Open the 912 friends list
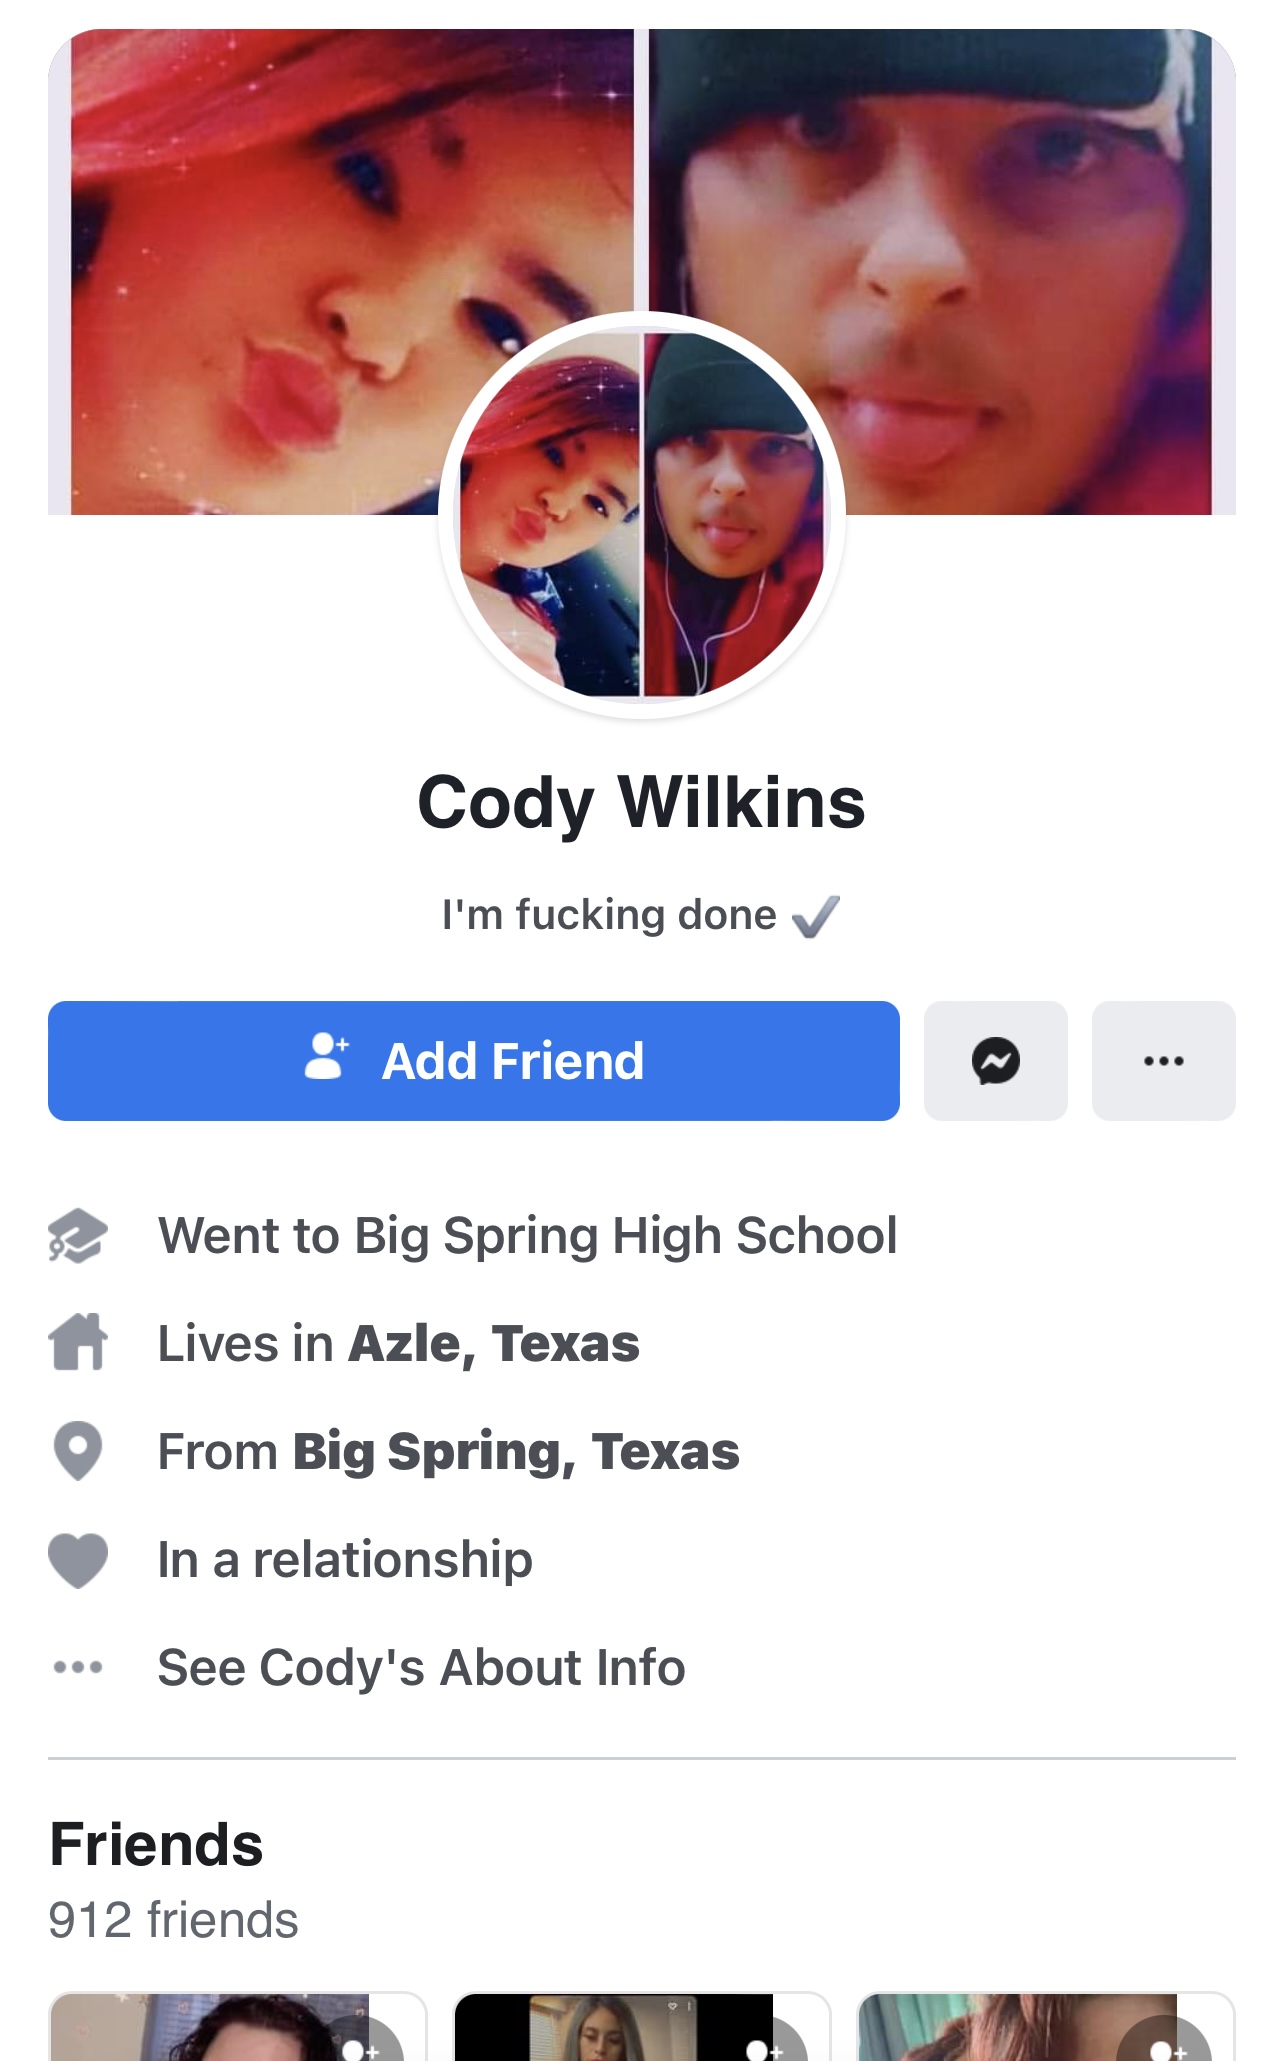Viewport: 1284px width, 2061px height. pyautogui.click(x=173, y=1920)
